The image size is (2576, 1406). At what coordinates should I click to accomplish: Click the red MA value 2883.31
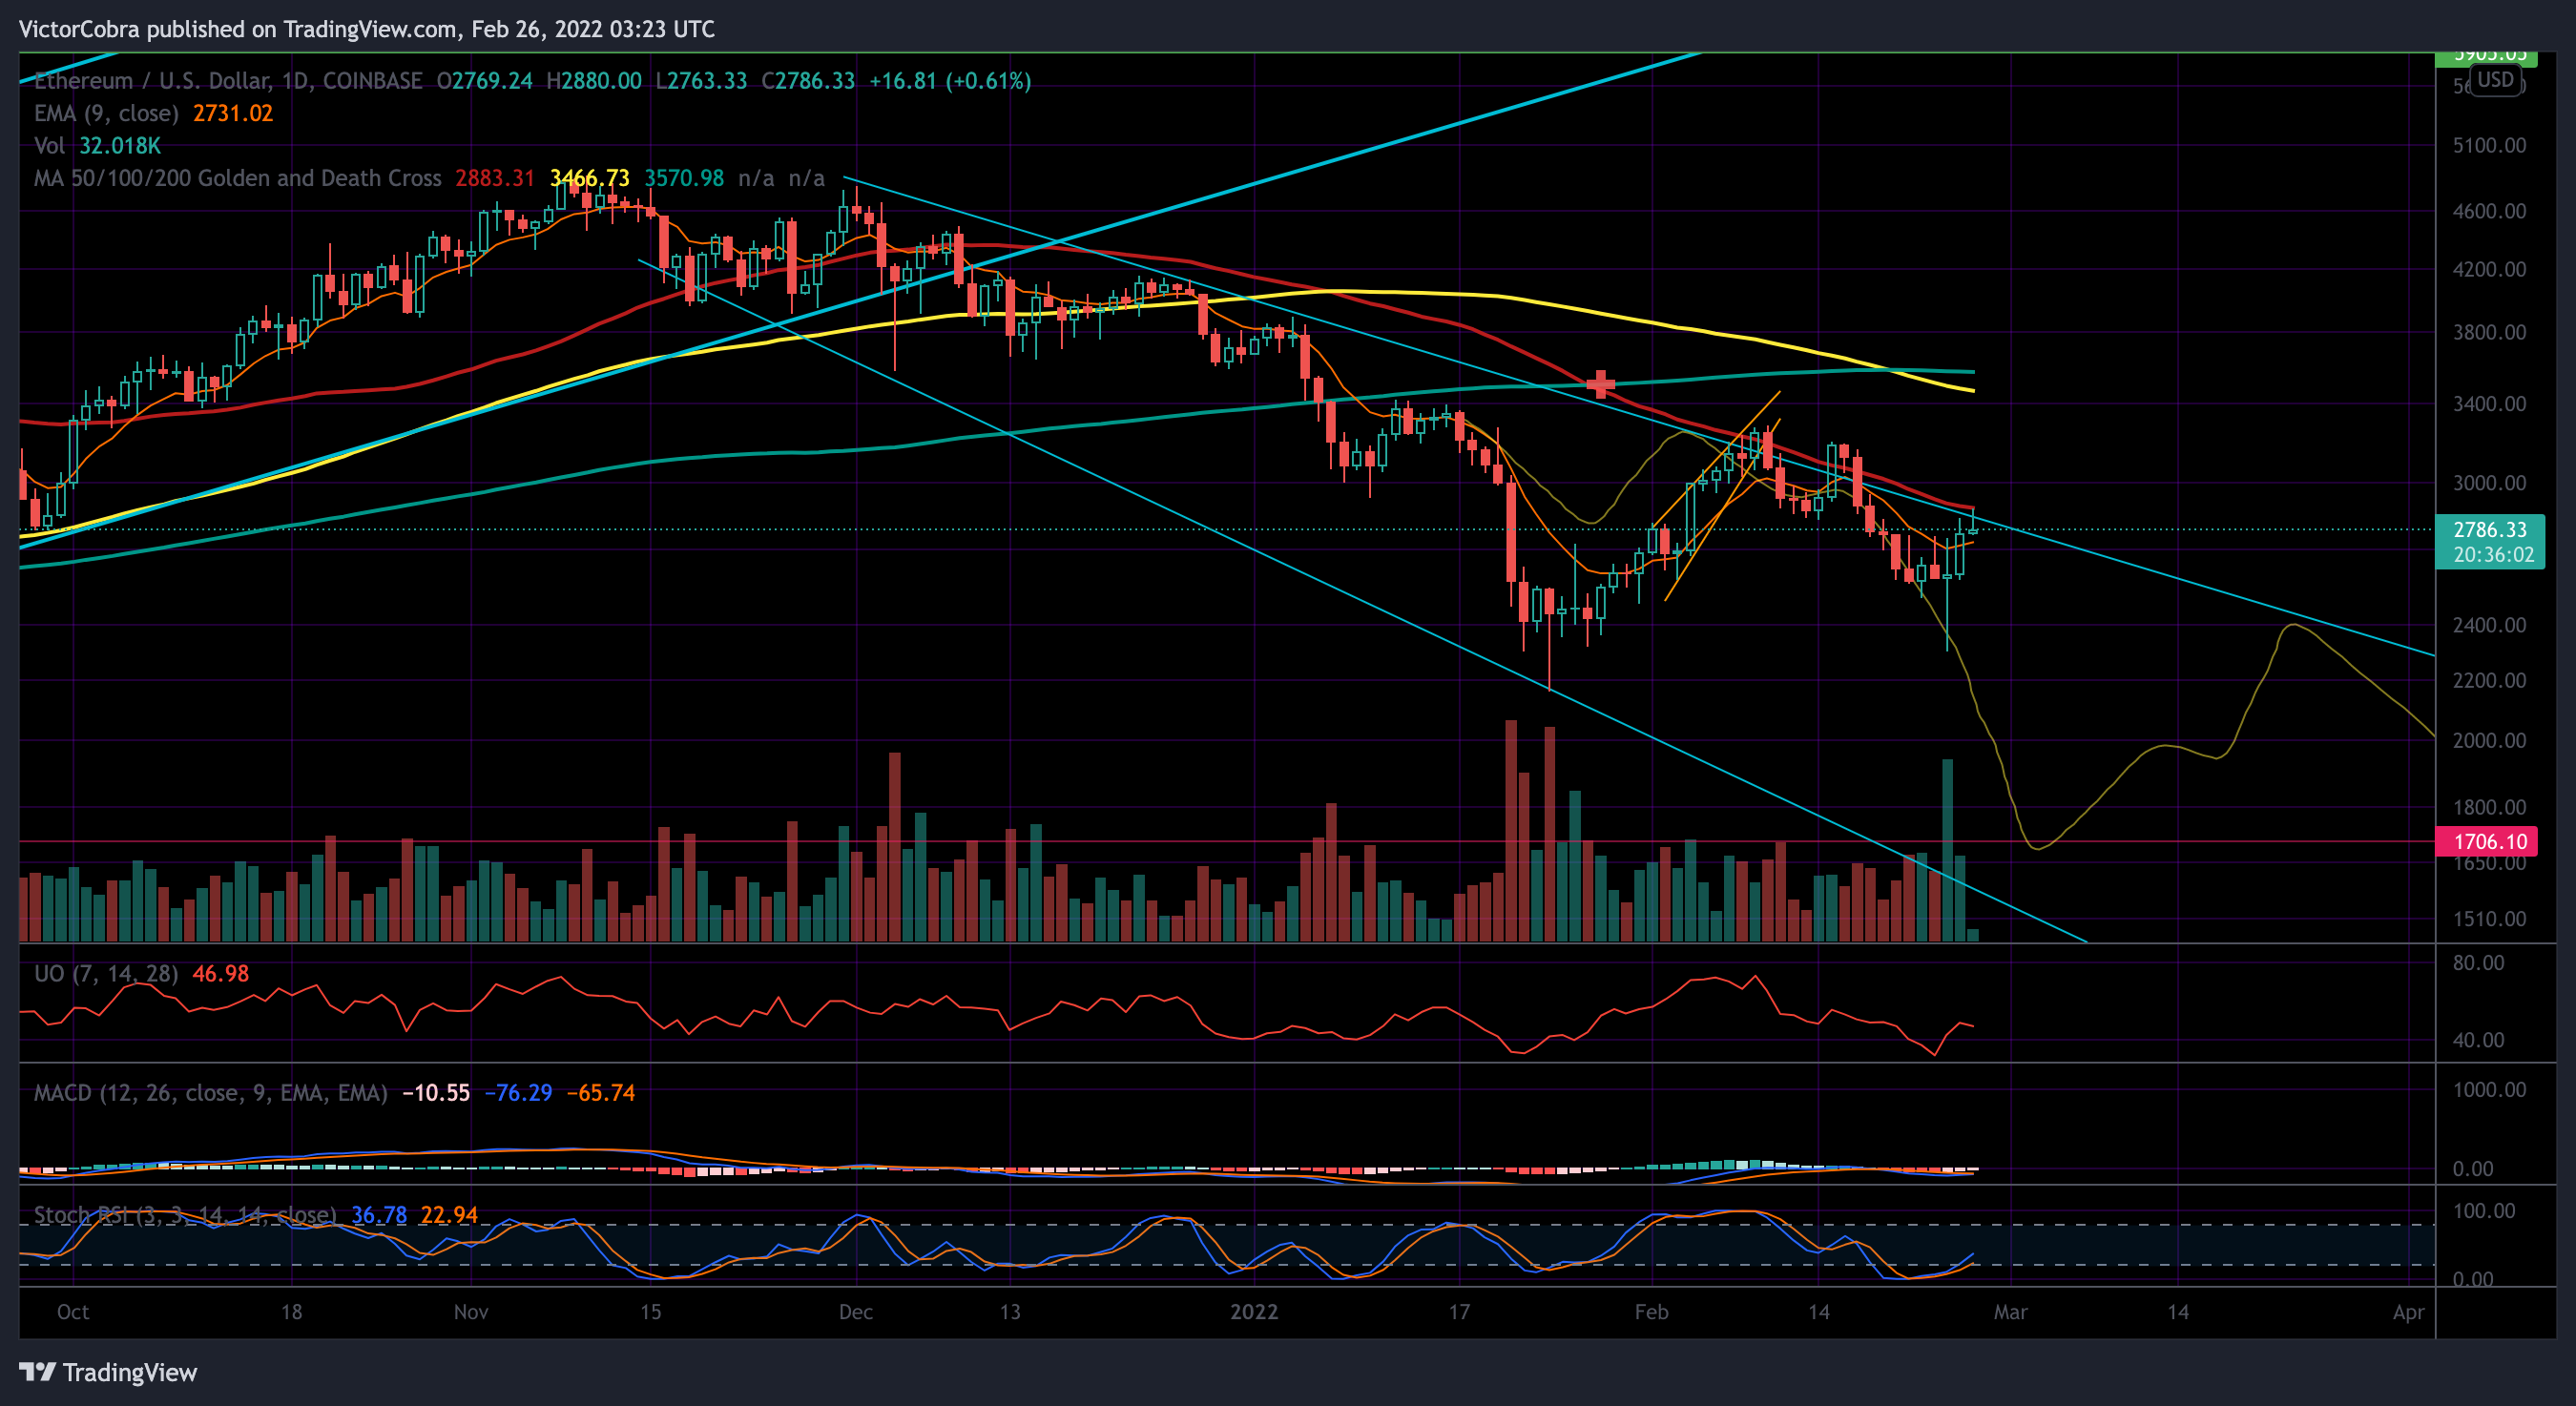[x=495, y=178]
